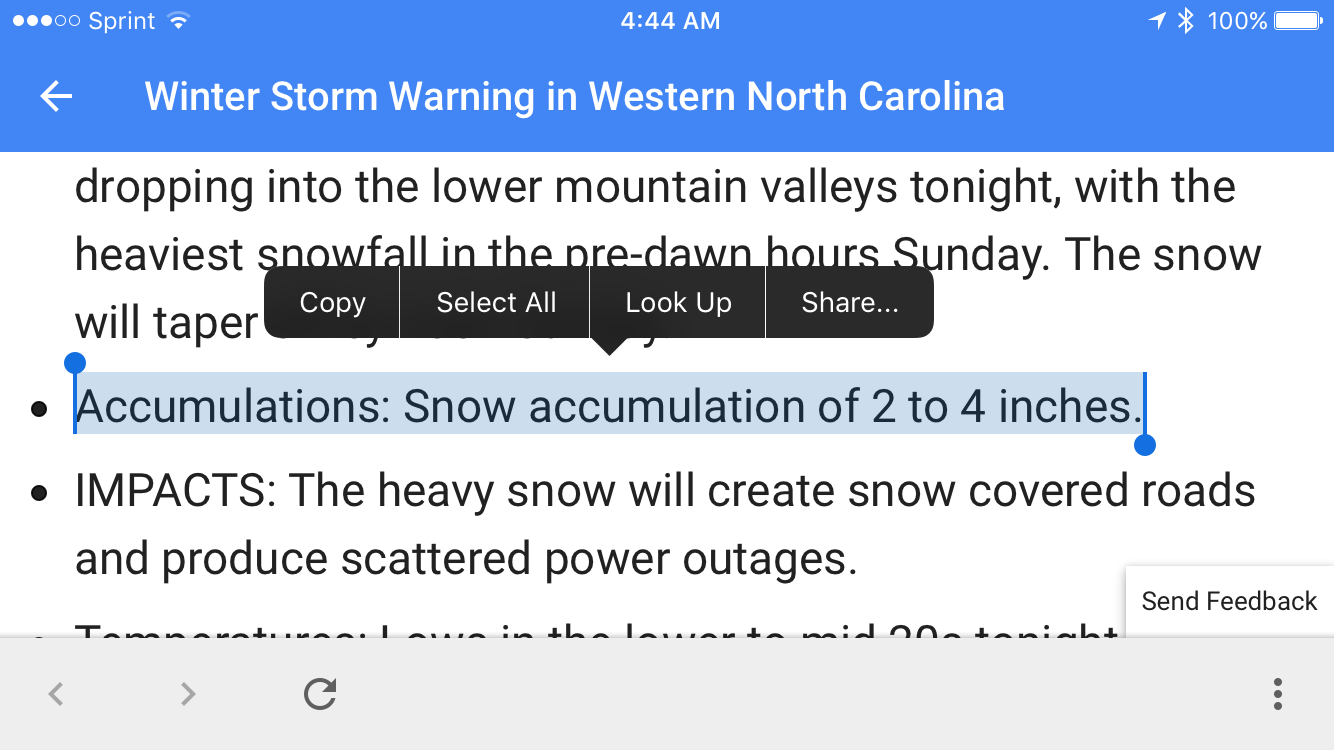The width and height of the screenshot is (1334, 750).
Task: Open the three-dot more options menu
Action: (1278, 693)
